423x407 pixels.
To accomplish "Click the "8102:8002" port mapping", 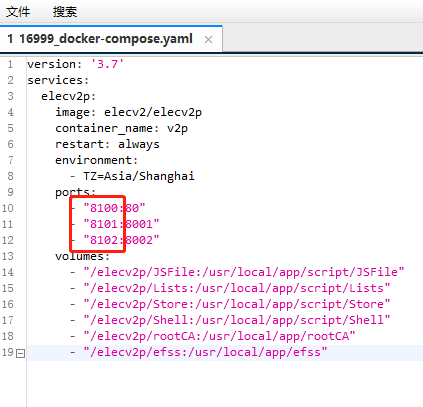I will [x=121, y=240].
